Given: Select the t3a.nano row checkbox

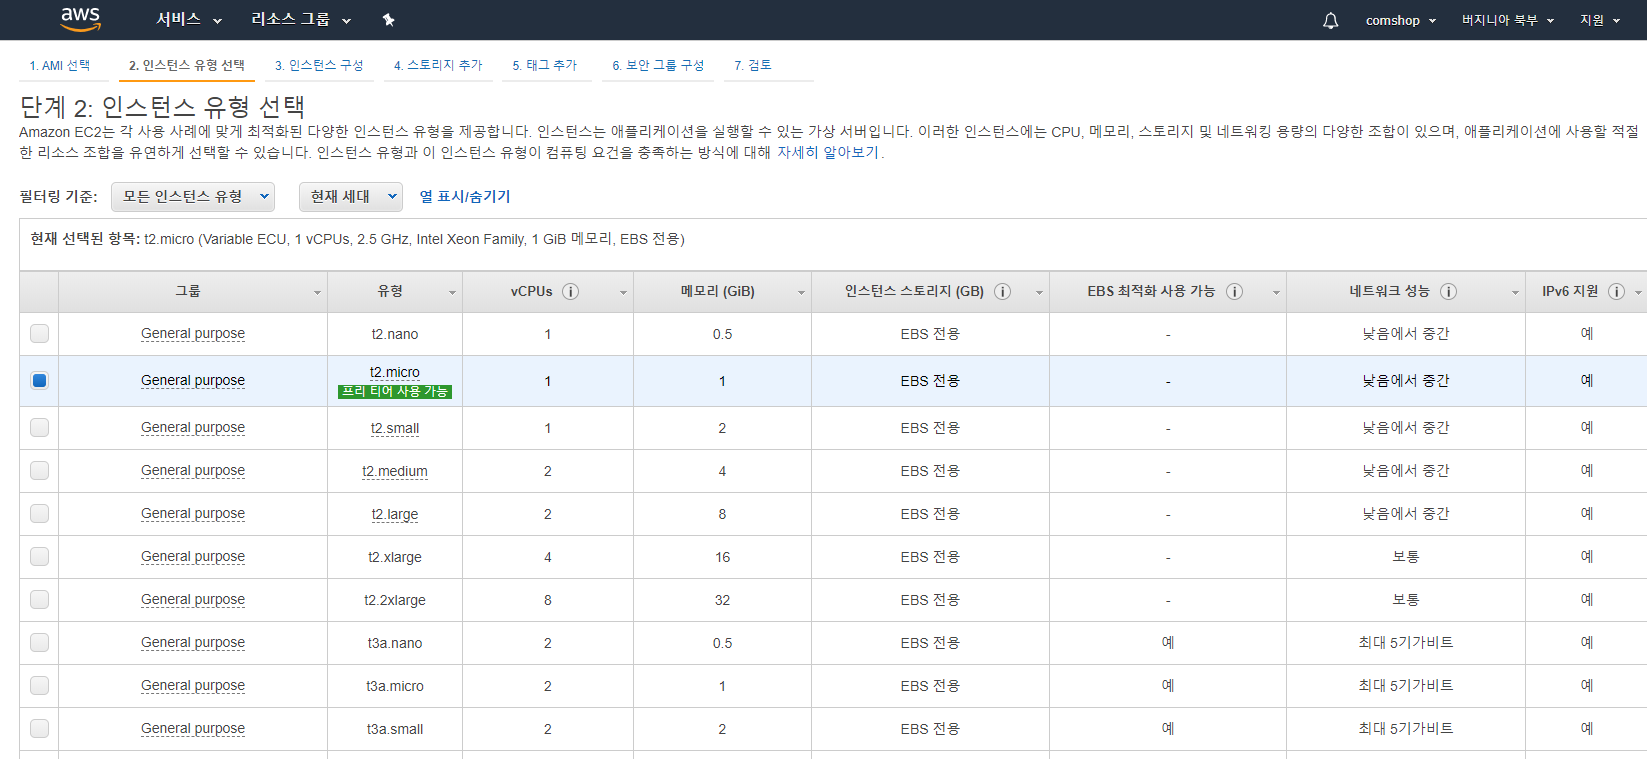Looking at the screenshot, I should [x=39, y=642].
